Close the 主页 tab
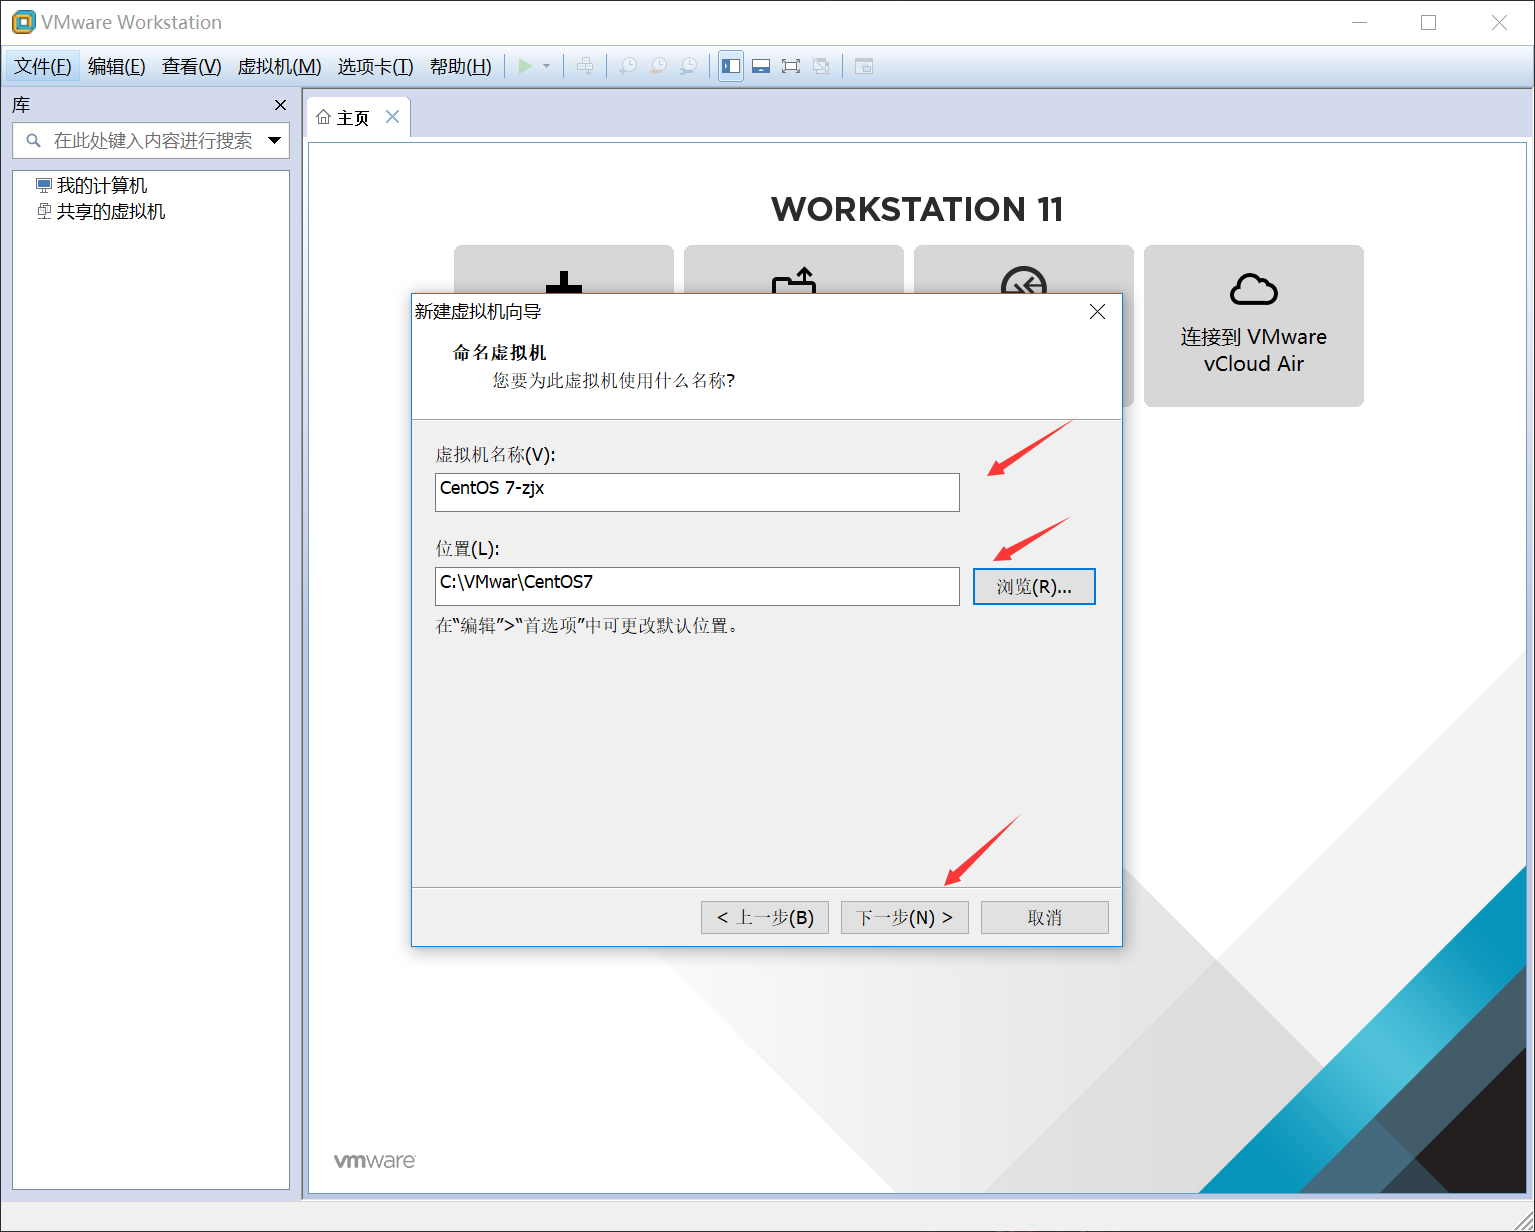Viewport: 1535px width, 1232px height. (x=393, y=117)
